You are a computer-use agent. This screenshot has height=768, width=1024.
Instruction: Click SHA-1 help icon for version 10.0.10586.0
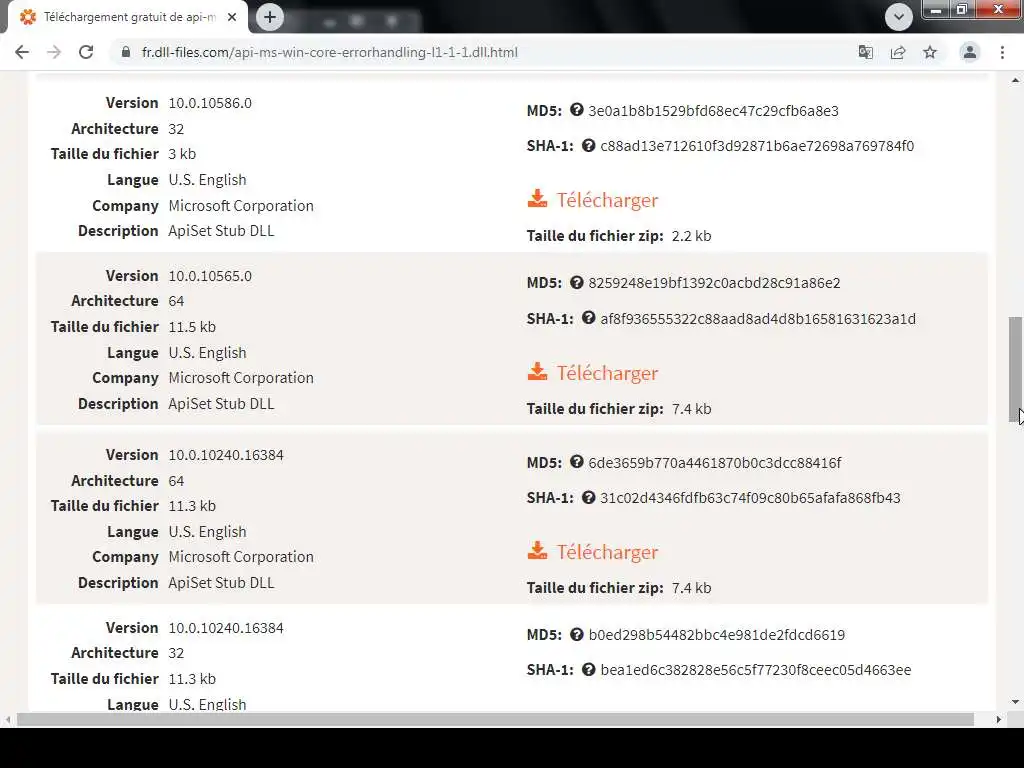(588, 145)
